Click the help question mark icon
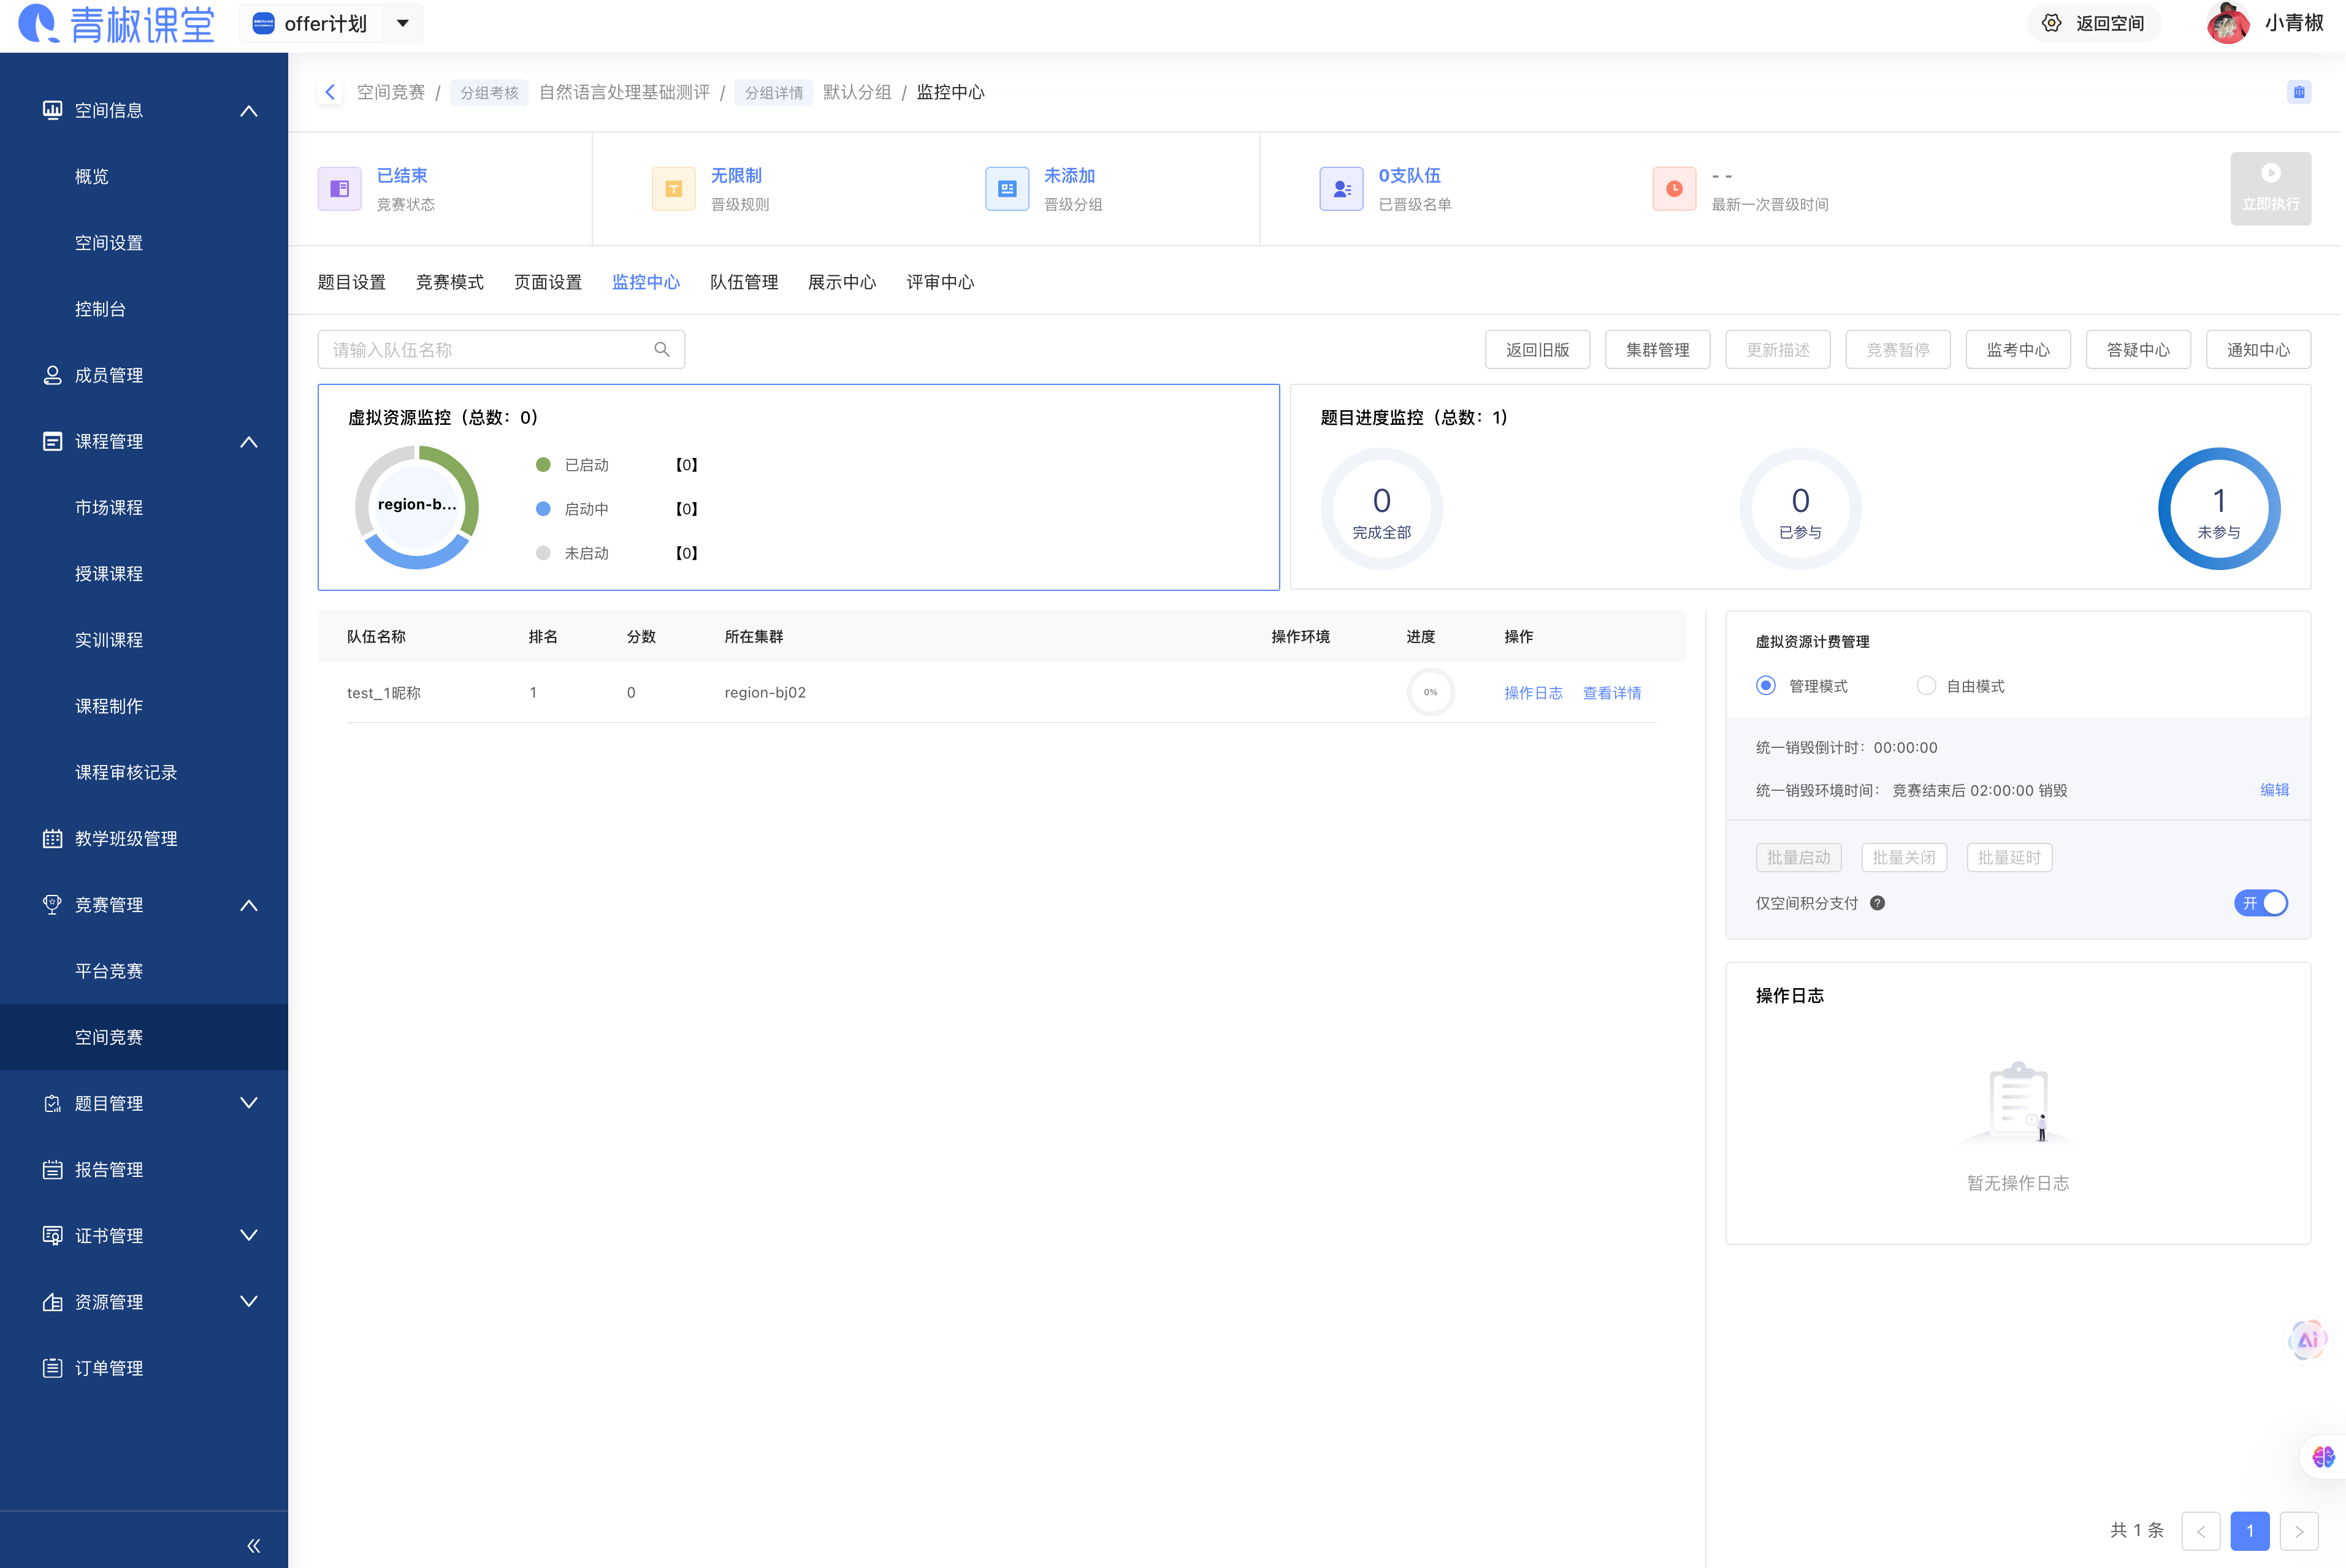 coord(1877,903)
